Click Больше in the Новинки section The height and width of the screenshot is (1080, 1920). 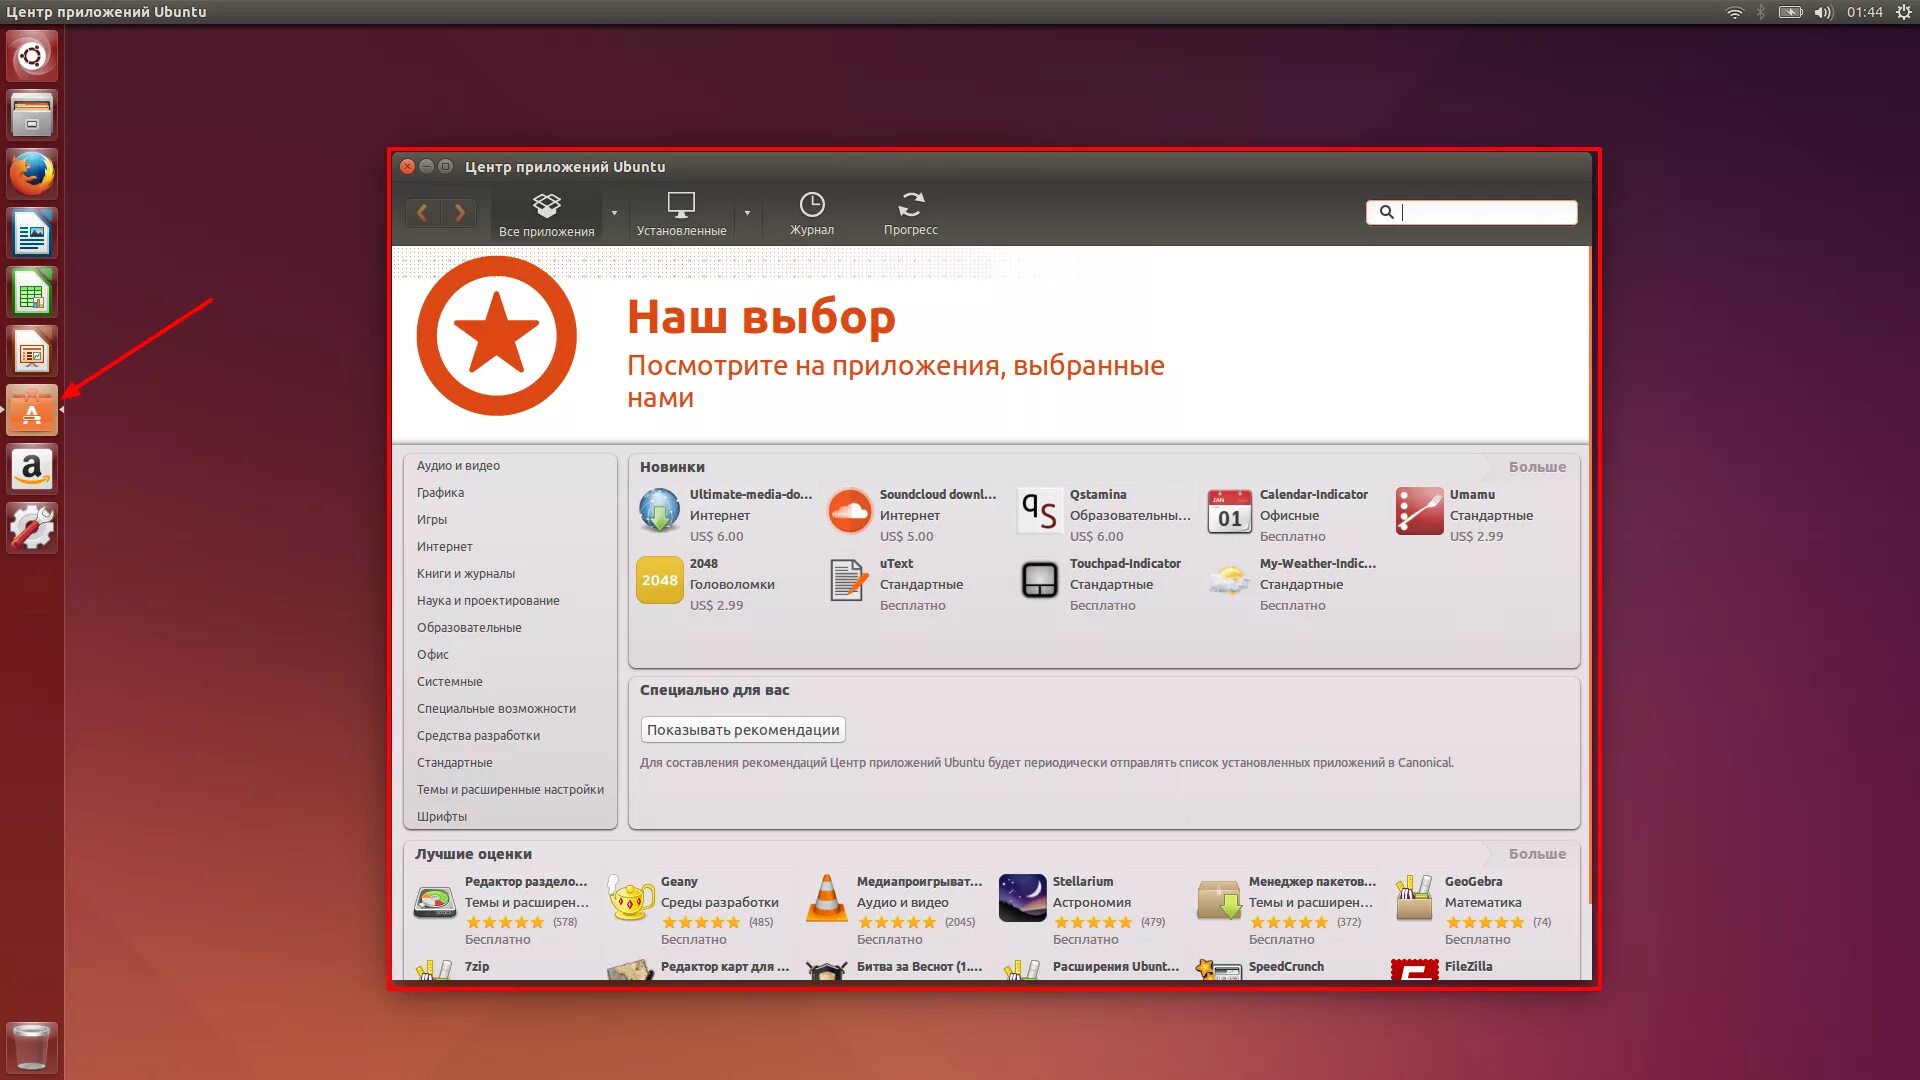tap(1537, 467)
